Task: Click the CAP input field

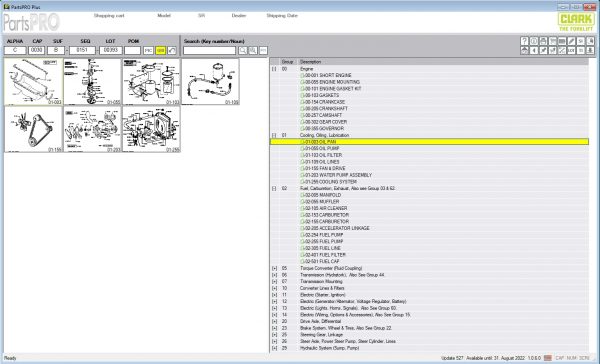Action: point(37,51)
